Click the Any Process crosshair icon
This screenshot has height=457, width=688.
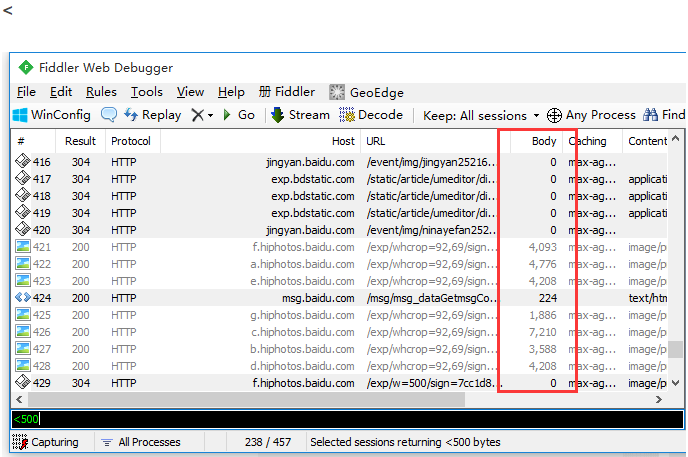[x=554, y=115]
